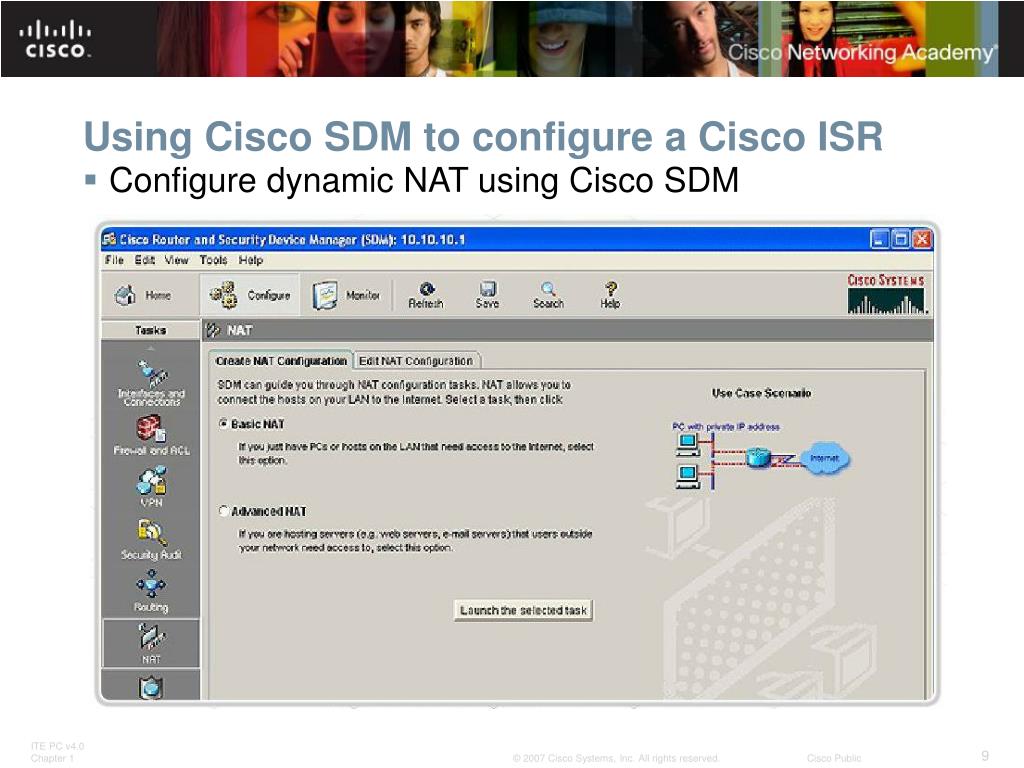Maximize the SDM window
The width and height of the screenshot is (1024, 768).
[x=901, y=239]
